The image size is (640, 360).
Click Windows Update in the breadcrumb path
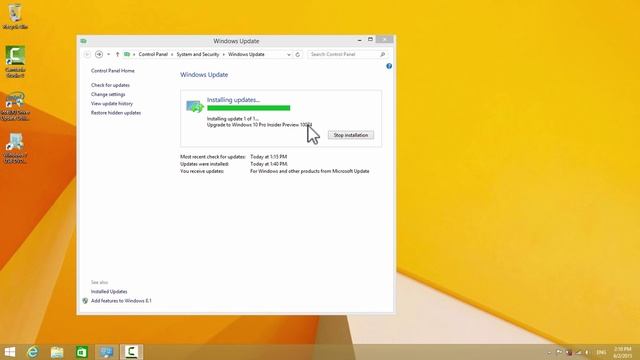pos(246,54)
